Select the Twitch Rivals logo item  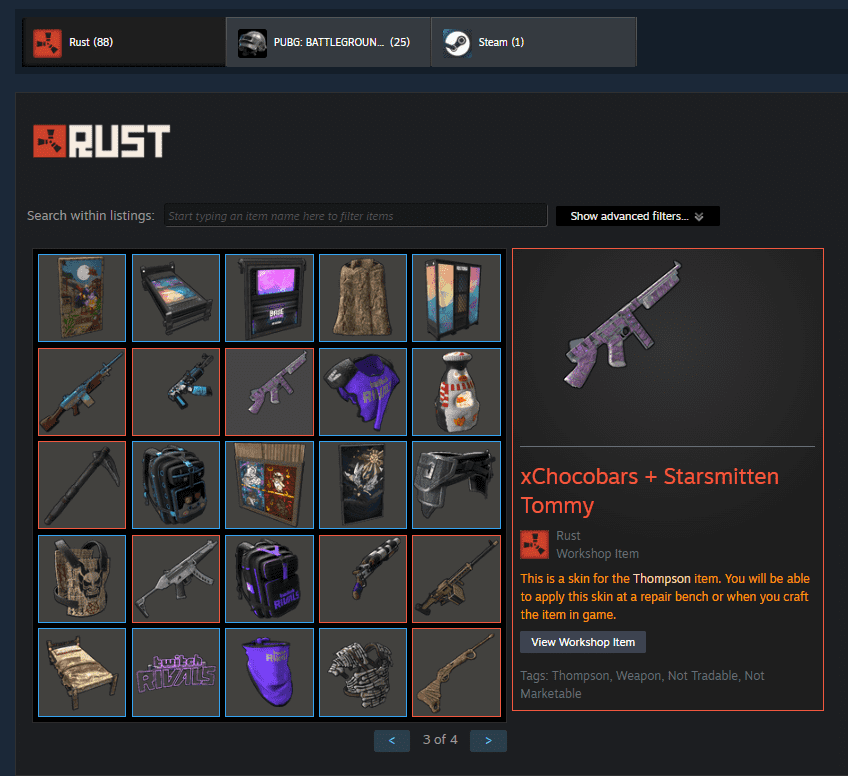pyautogui.click(x=176, y=672)
